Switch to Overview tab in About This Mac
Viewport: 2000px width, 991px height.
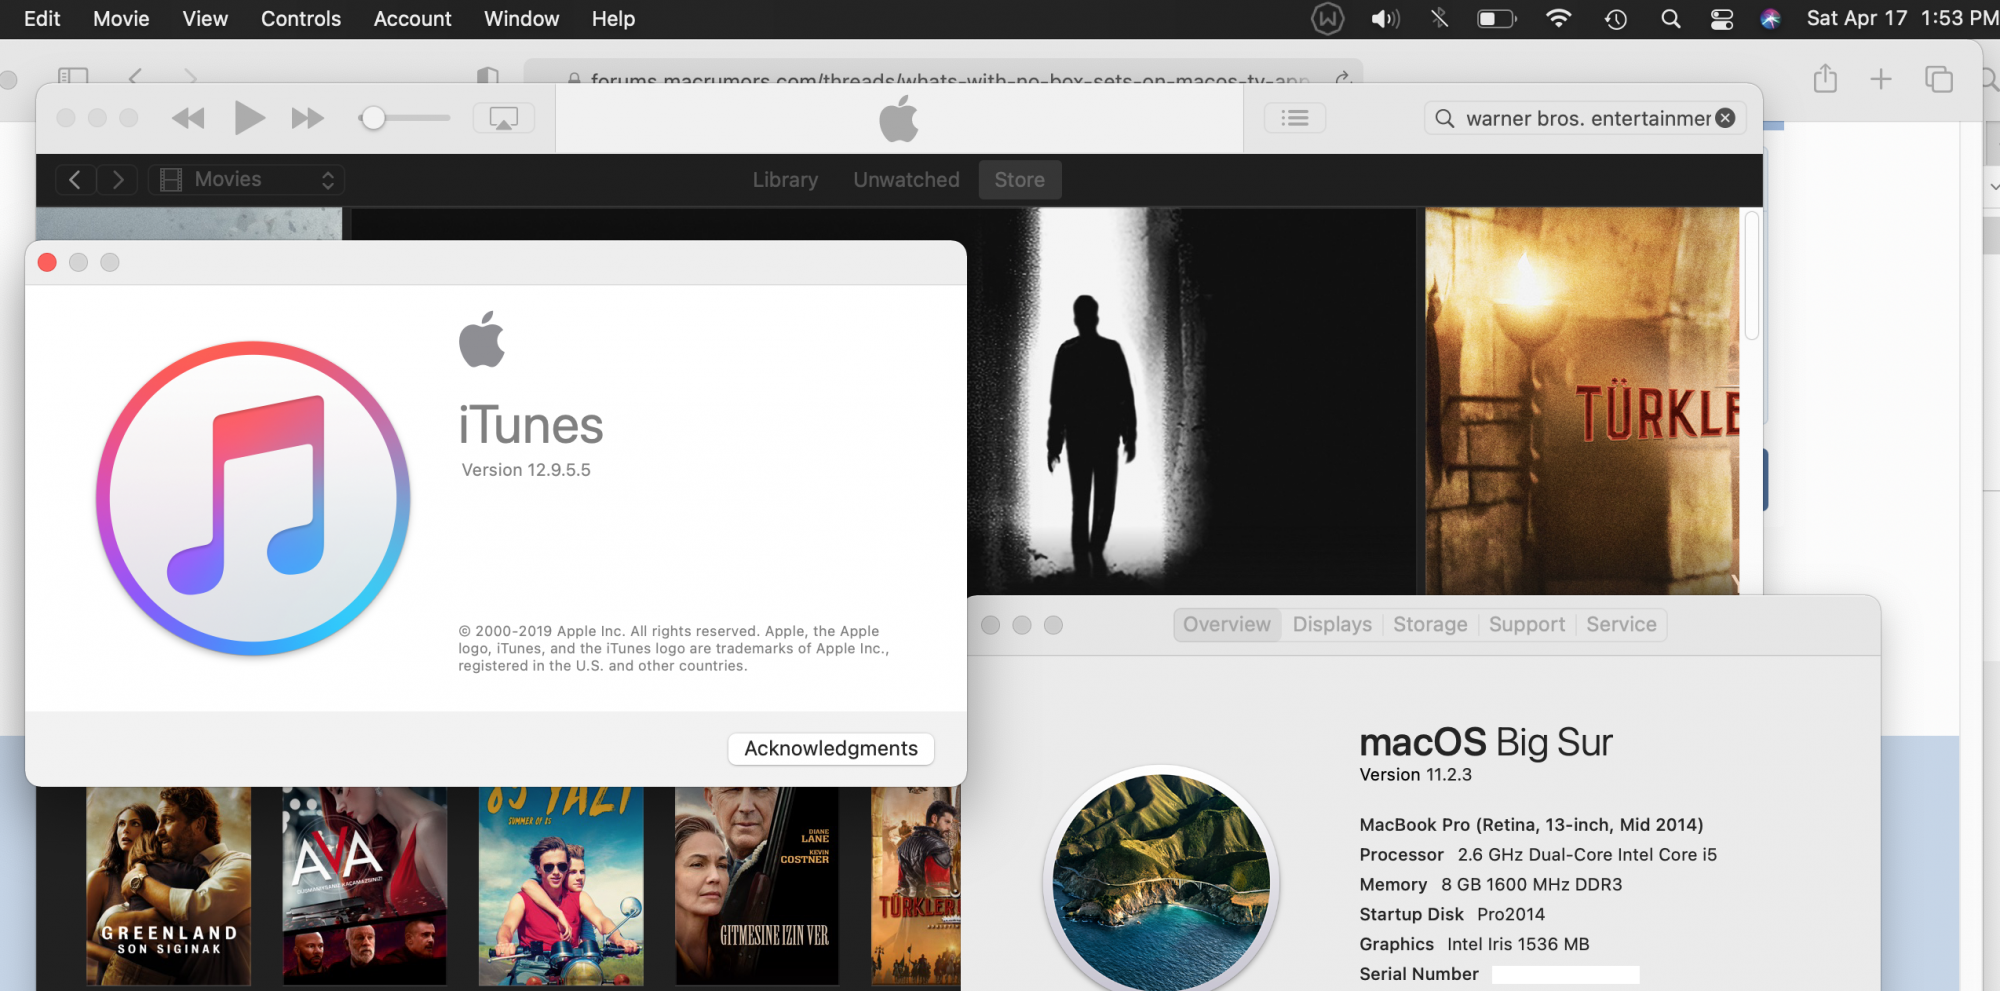click(1227, 625)
